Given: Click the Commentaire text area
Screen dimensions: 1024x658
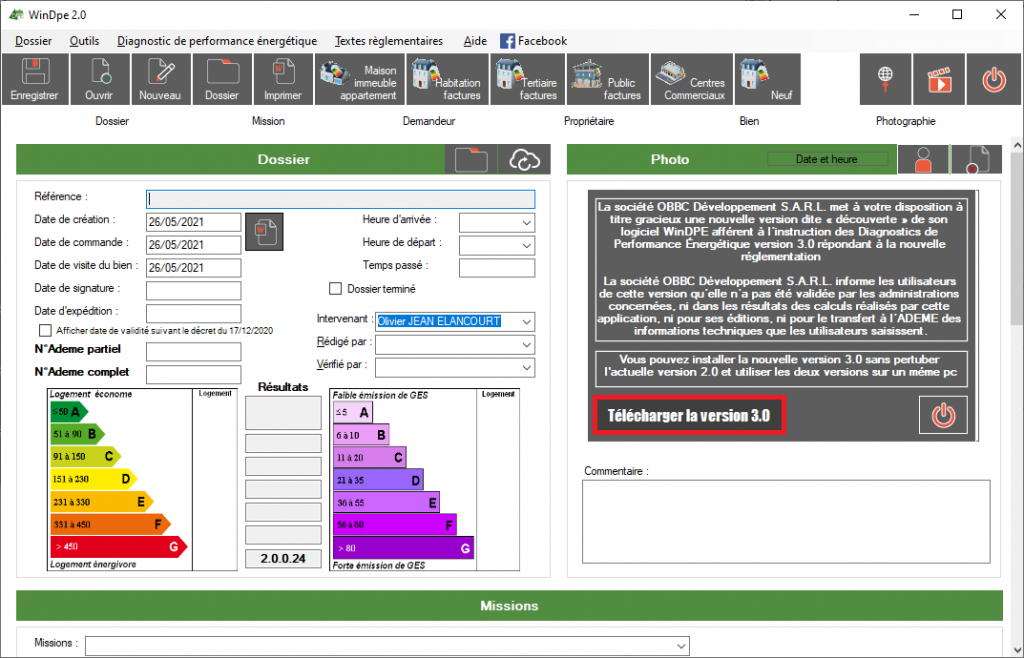Looking at the screenshot, I should 786,522.
